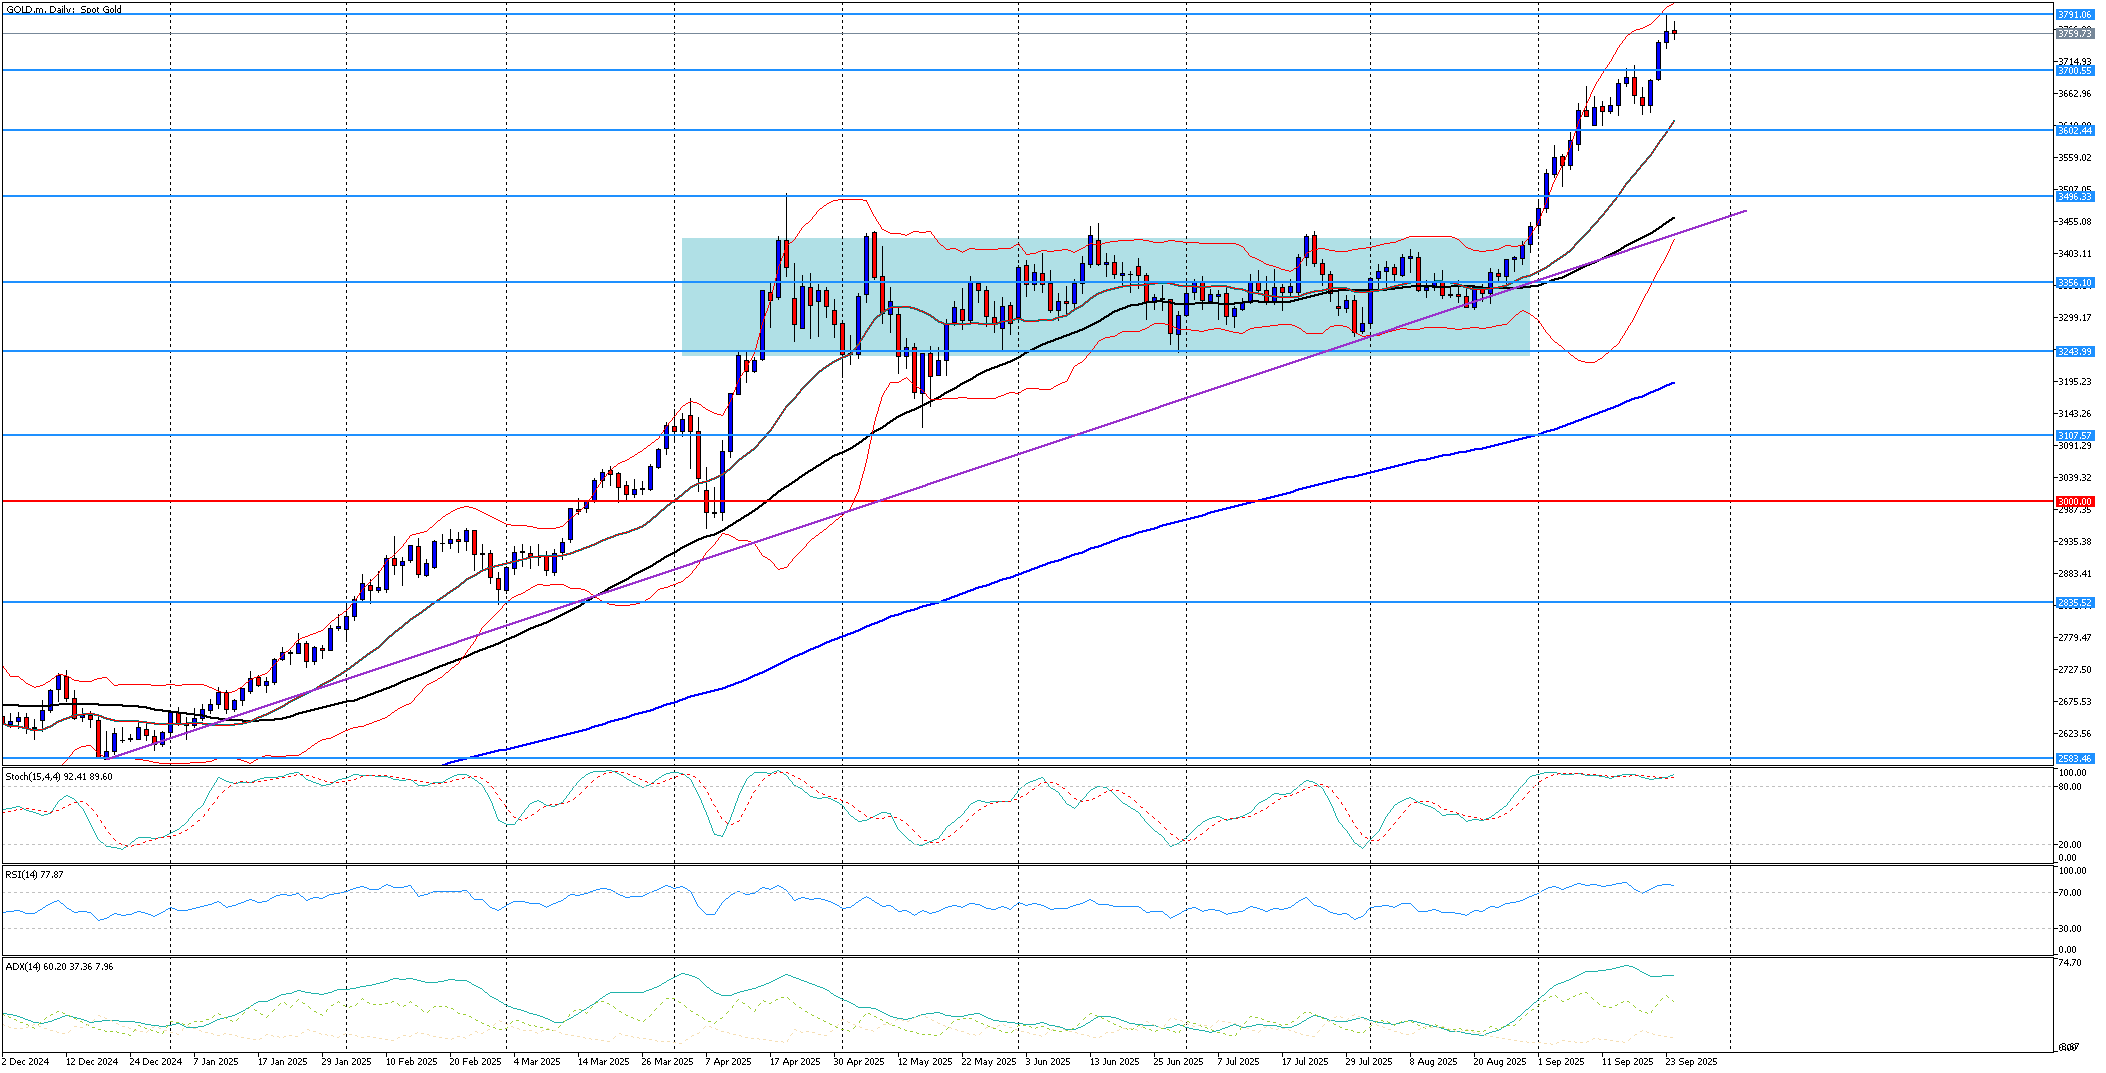Click the 17 Jan 2025 date label
2106x1073 pixels.
click(283, 1061)
